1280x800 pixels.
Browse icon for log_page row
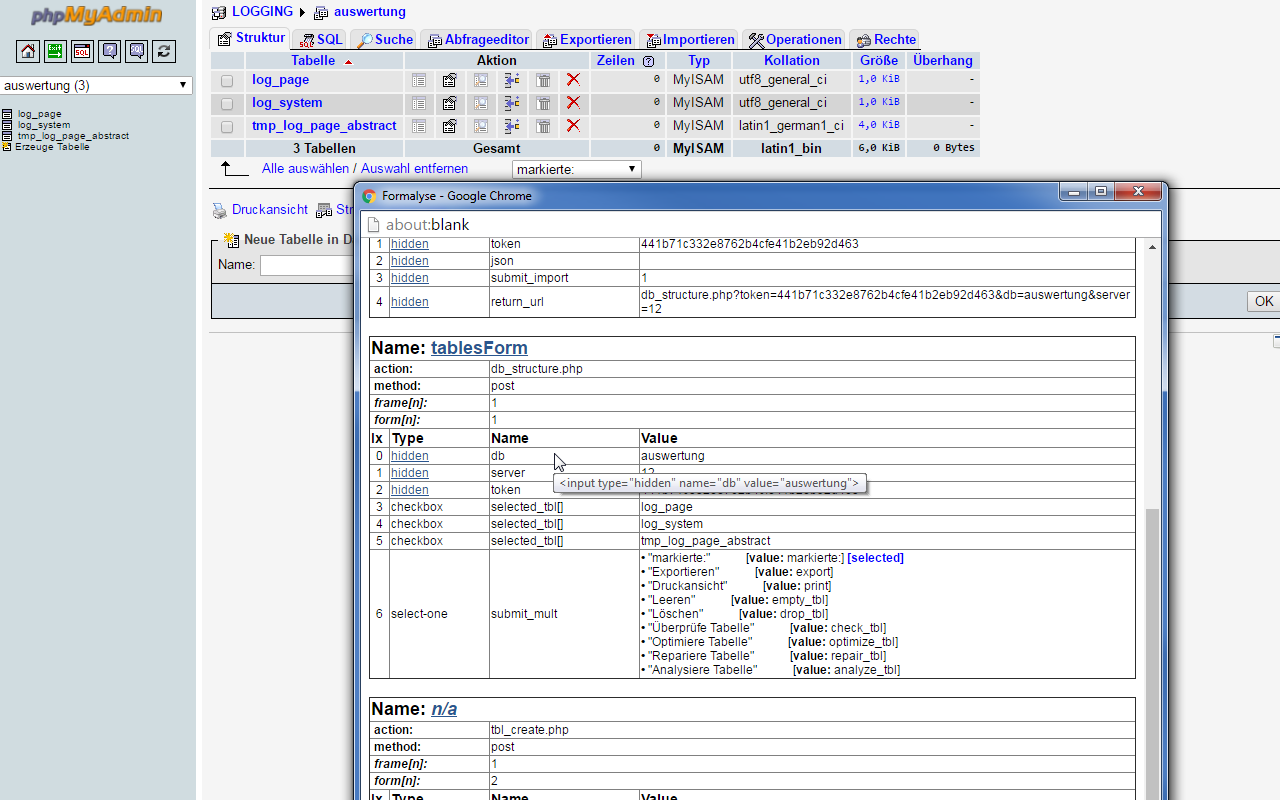pyautogui.click(x=419, y=80)
